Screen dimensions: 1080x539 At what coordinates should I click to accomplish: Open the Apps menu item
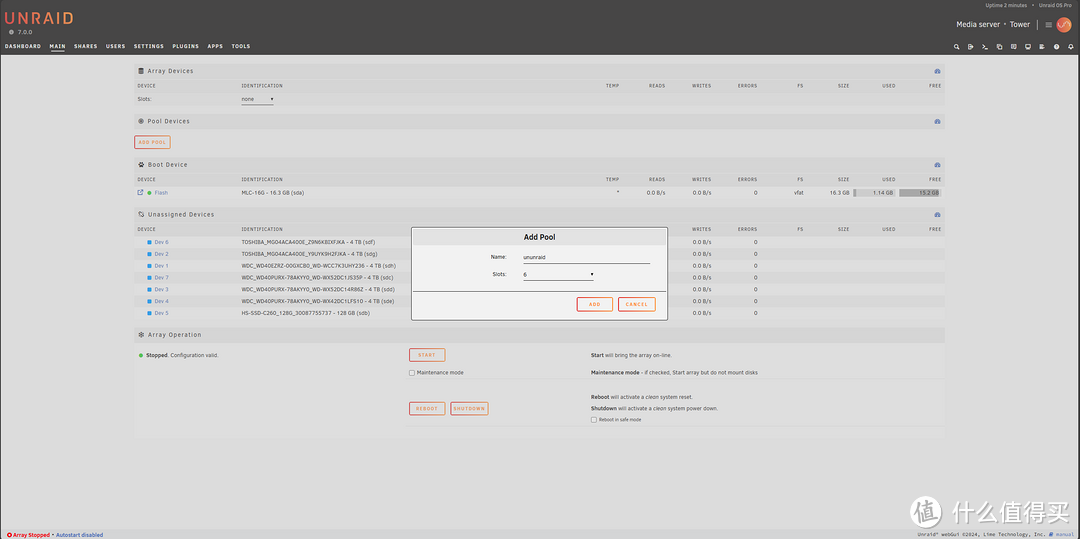click(215, 47)
